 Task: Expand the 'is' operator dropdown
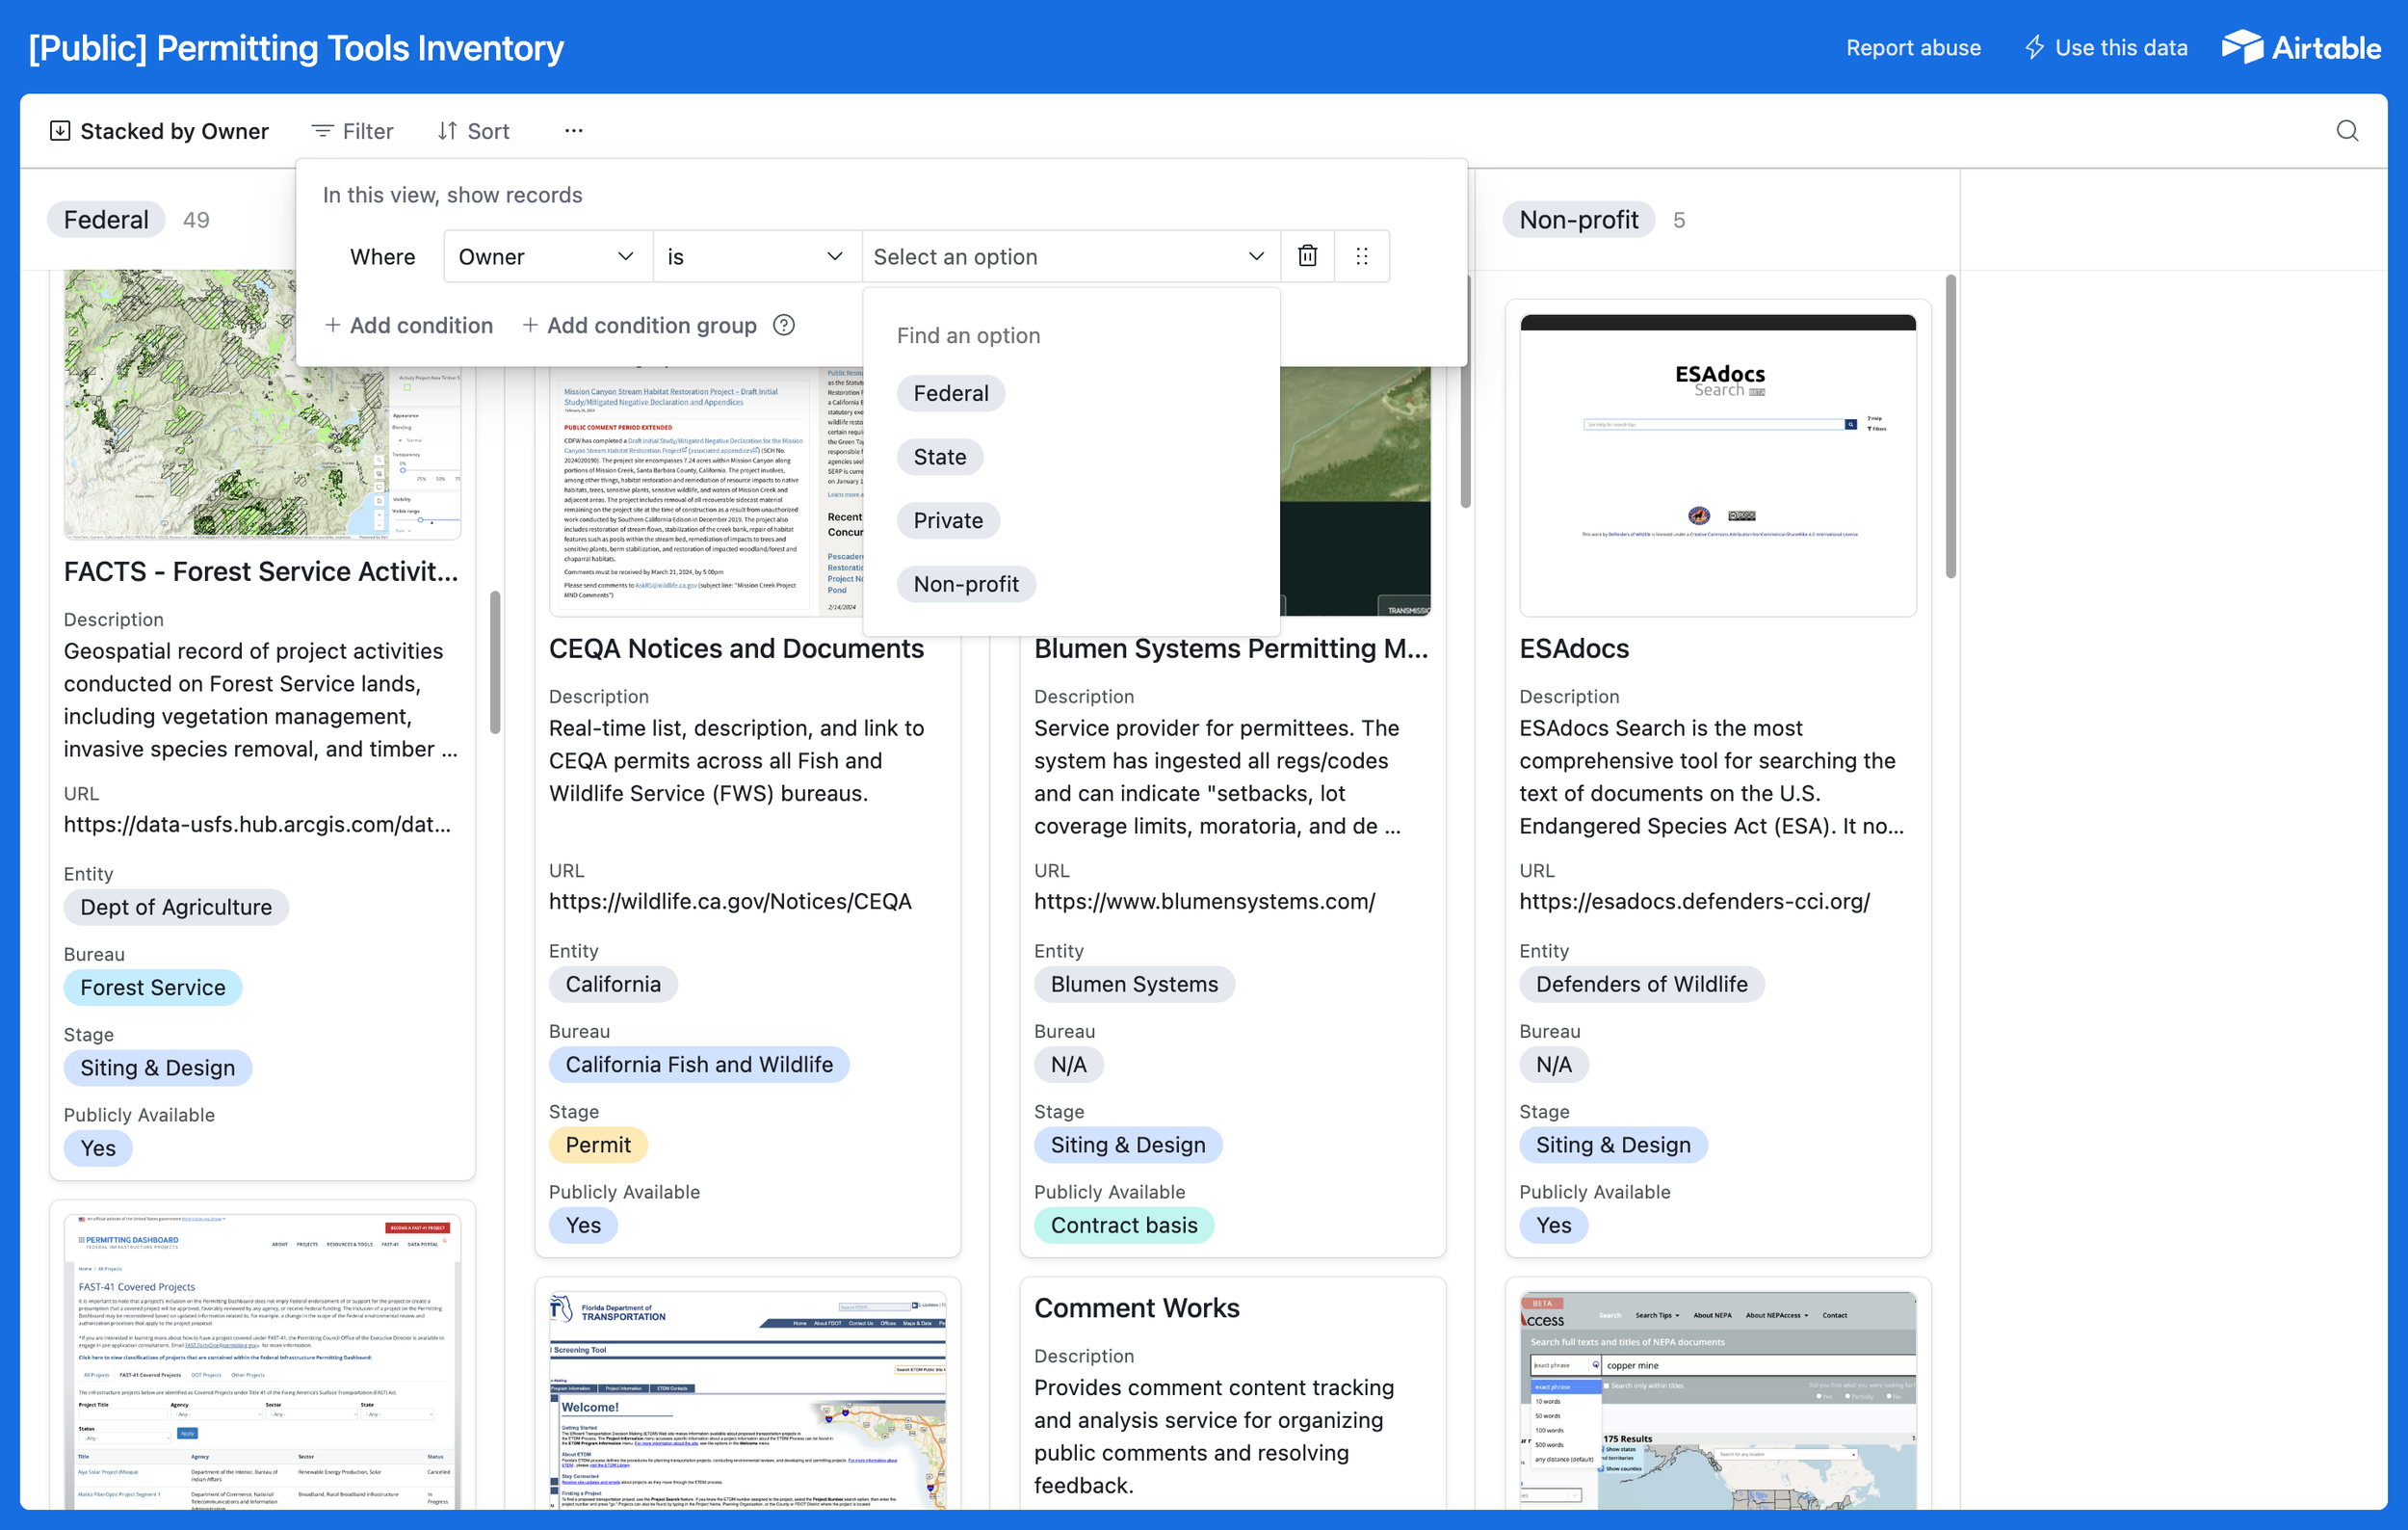coord(756,256)
